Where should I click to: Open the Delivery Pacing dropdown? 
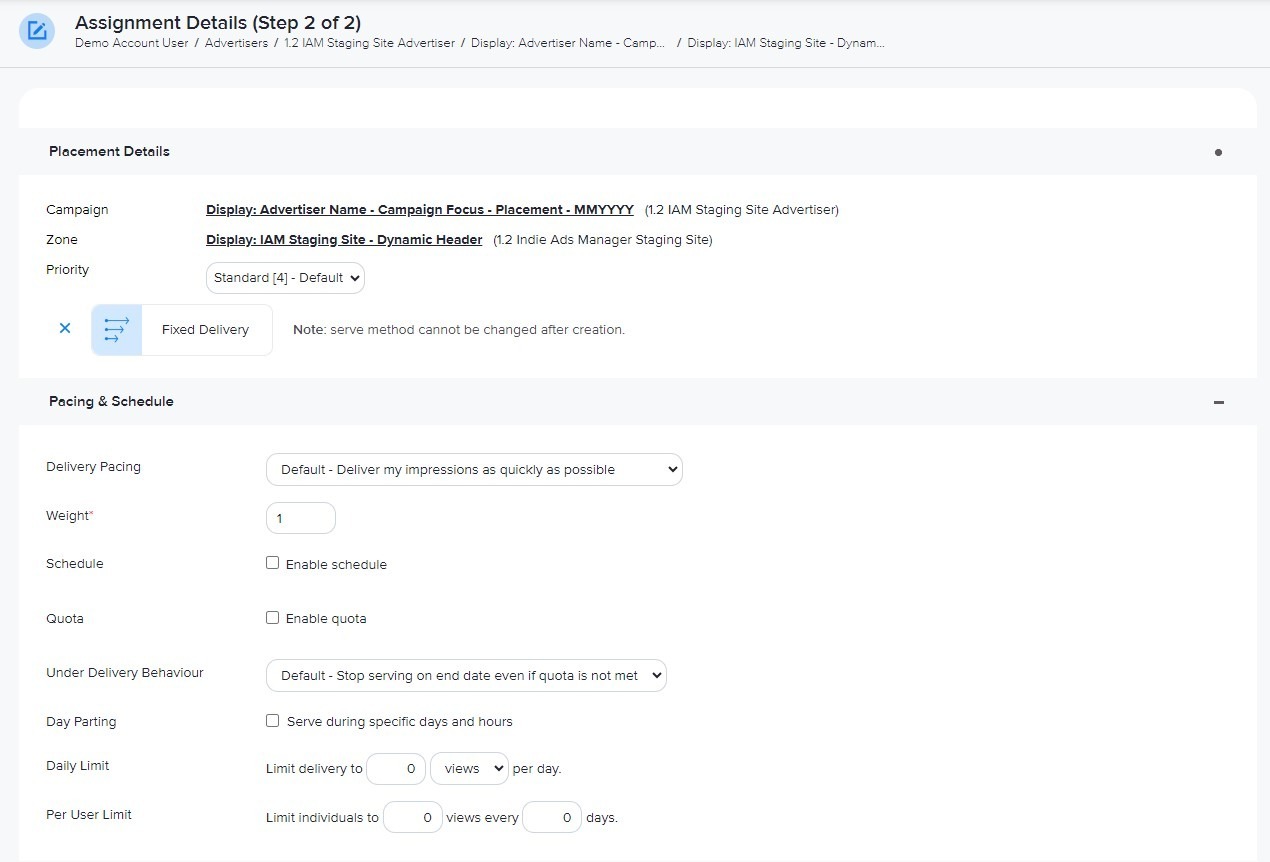pos(474,469)
